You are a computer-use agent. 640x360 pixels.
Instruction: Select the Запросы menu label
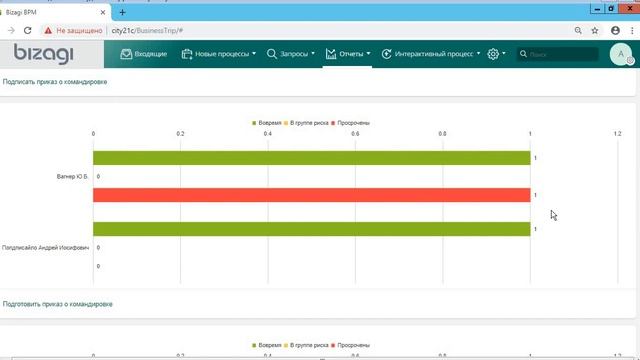(294, 54)
